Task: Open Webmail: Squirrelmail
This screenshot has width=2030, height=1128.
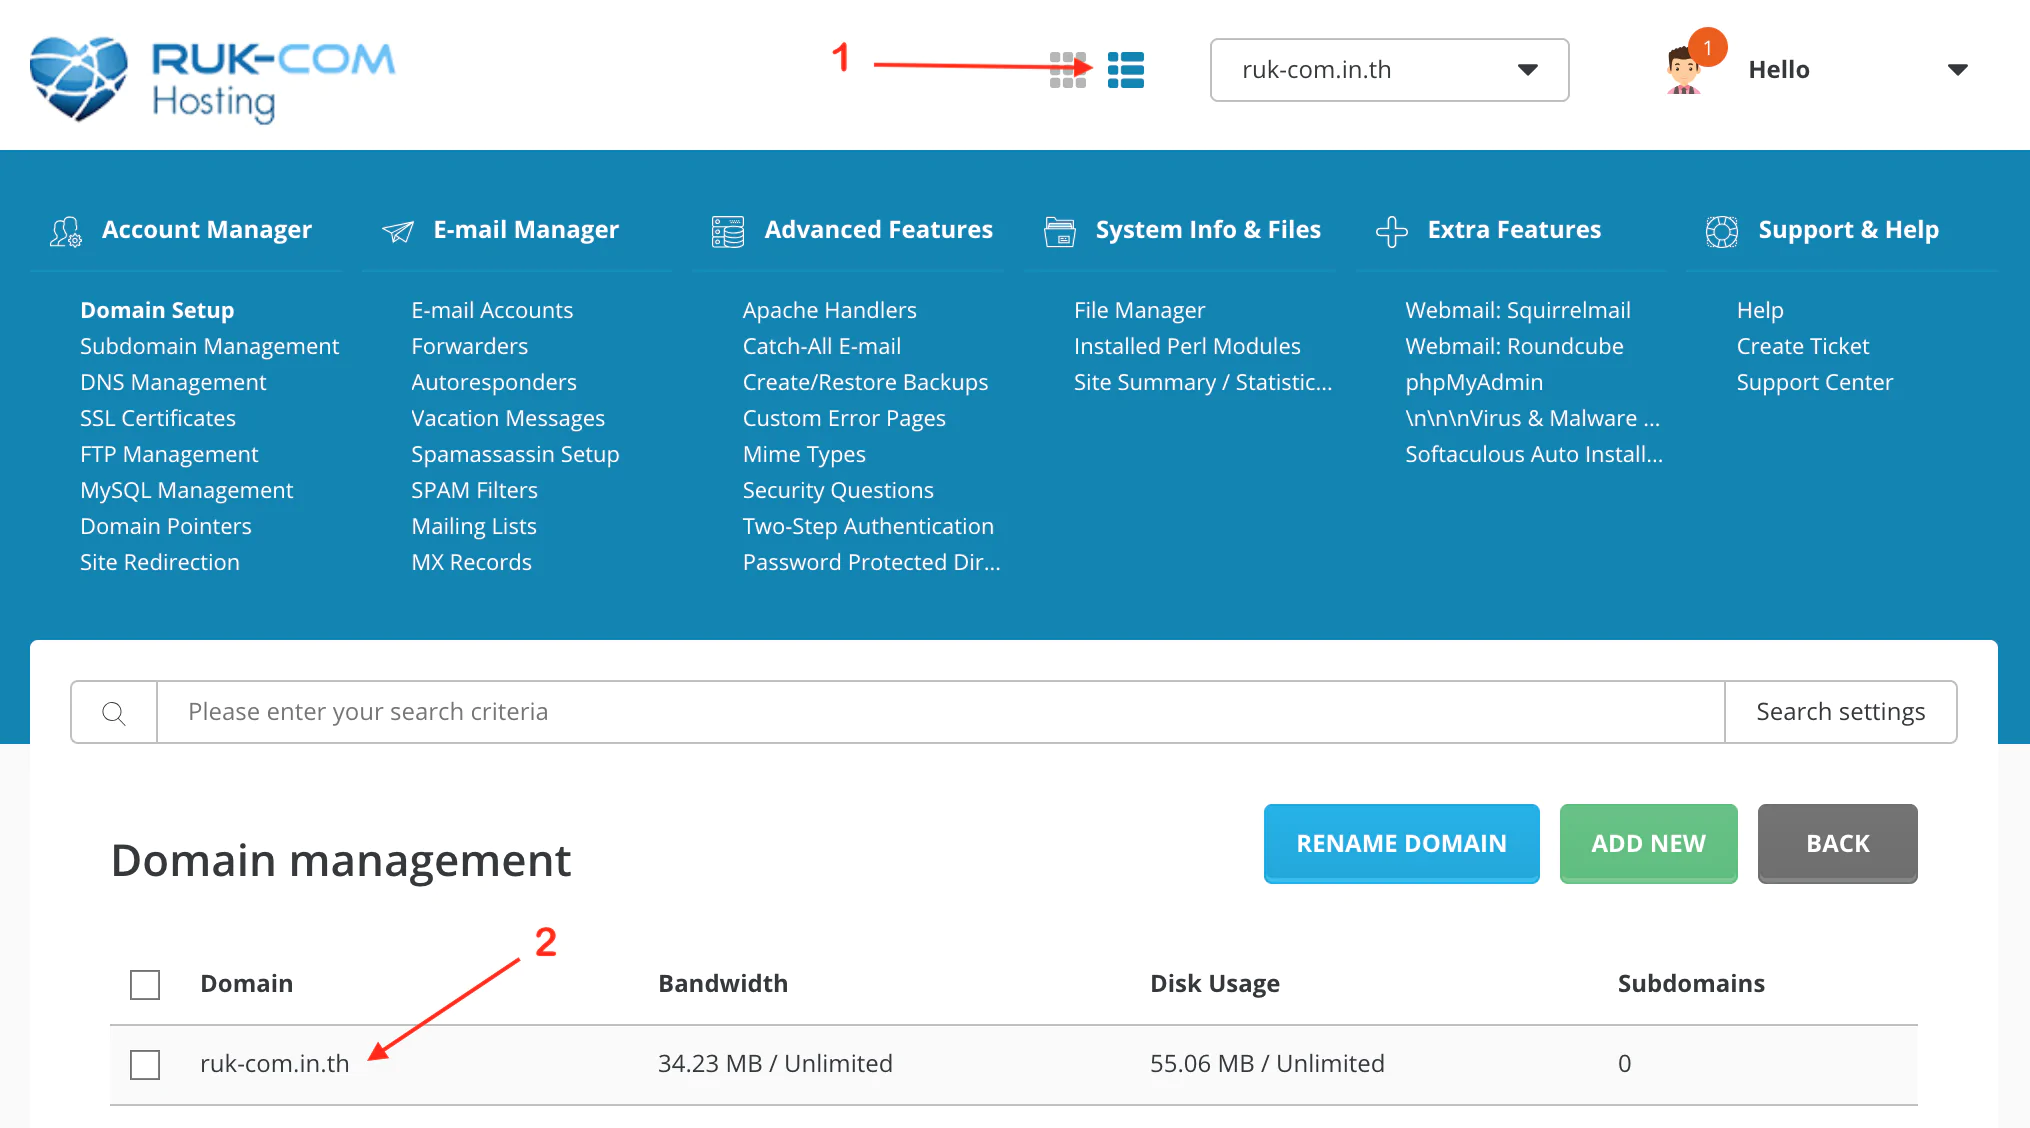Action: 1518,310
